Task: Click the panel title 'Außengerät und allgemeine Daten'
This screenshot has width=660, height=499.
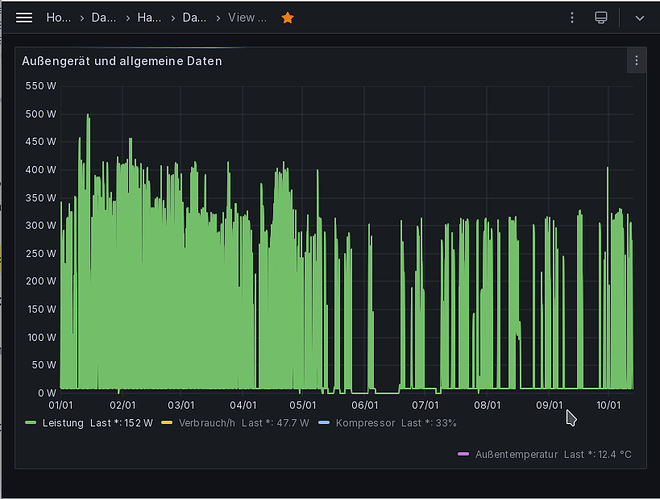Action: point(122,61)
